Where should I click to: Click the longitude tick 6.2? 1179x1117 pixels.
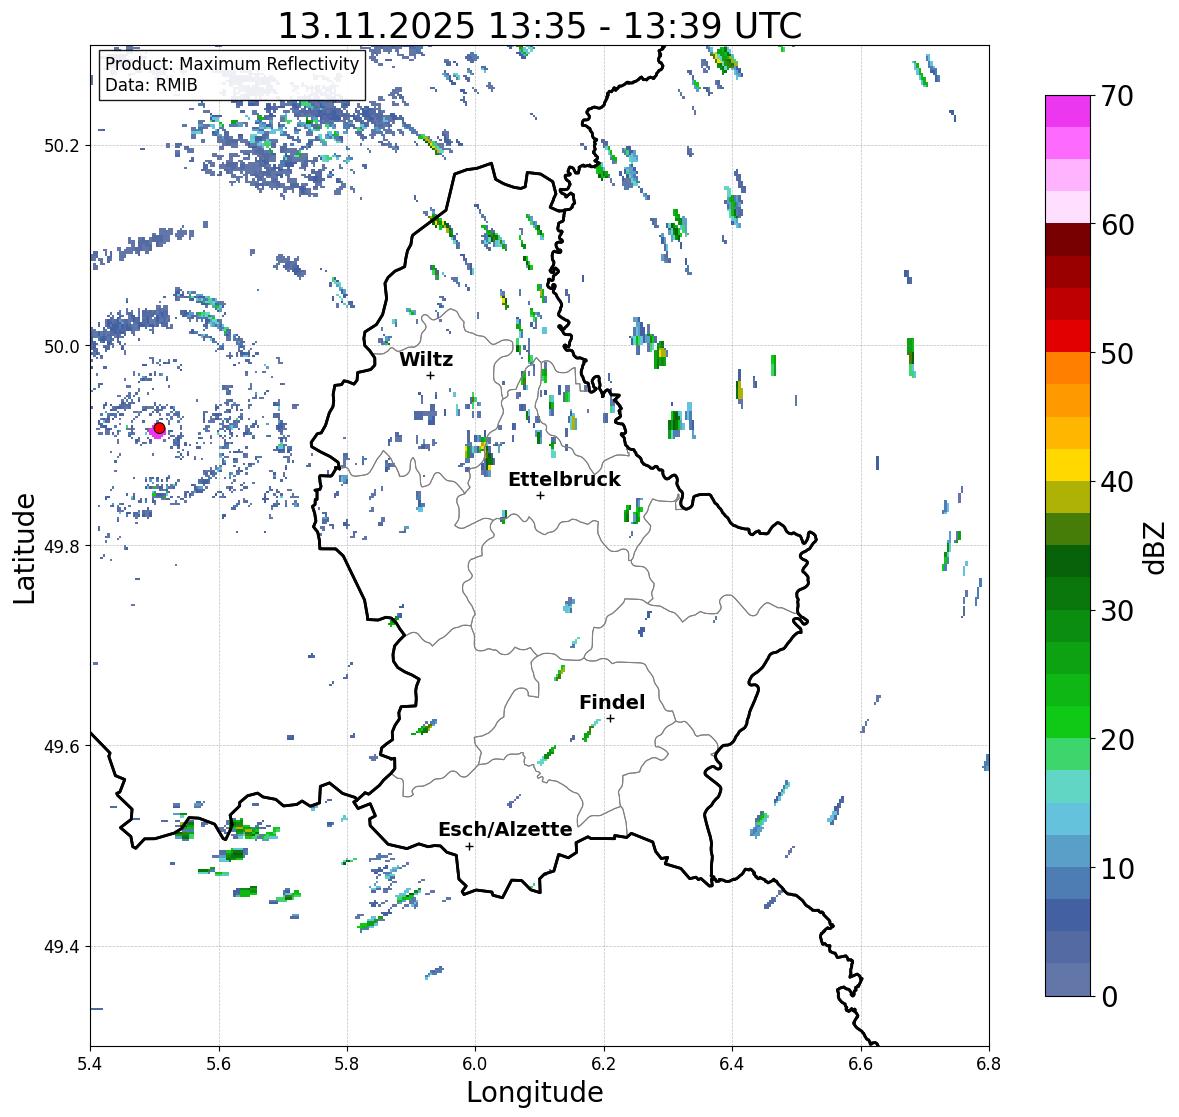coord(604,1064)
